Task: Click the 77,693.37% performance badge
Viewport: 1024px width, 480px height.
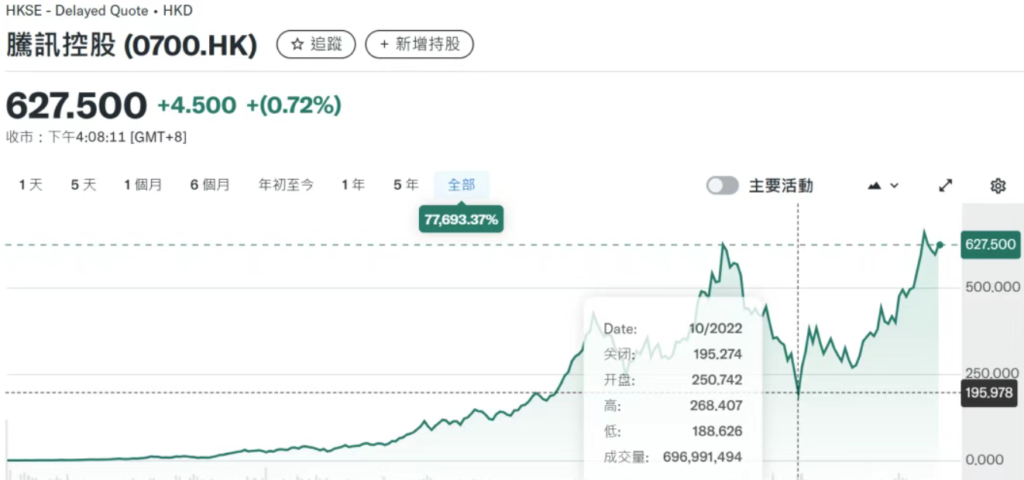Action: pos(461,218)
